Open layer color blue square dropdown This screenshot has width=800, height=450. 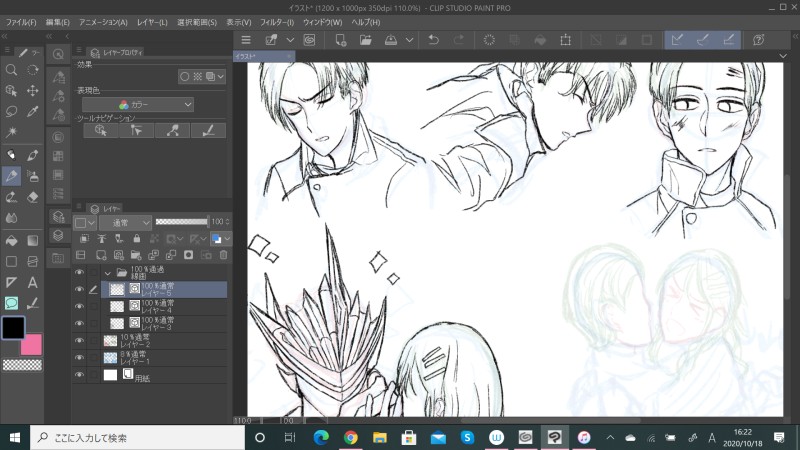pos(221,238)
